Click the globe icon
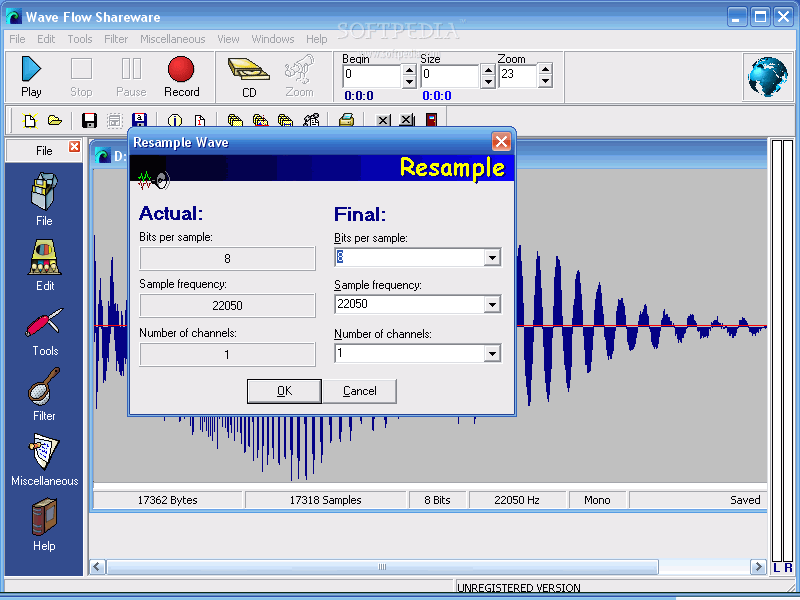800x600 pixels. [768, 77]
